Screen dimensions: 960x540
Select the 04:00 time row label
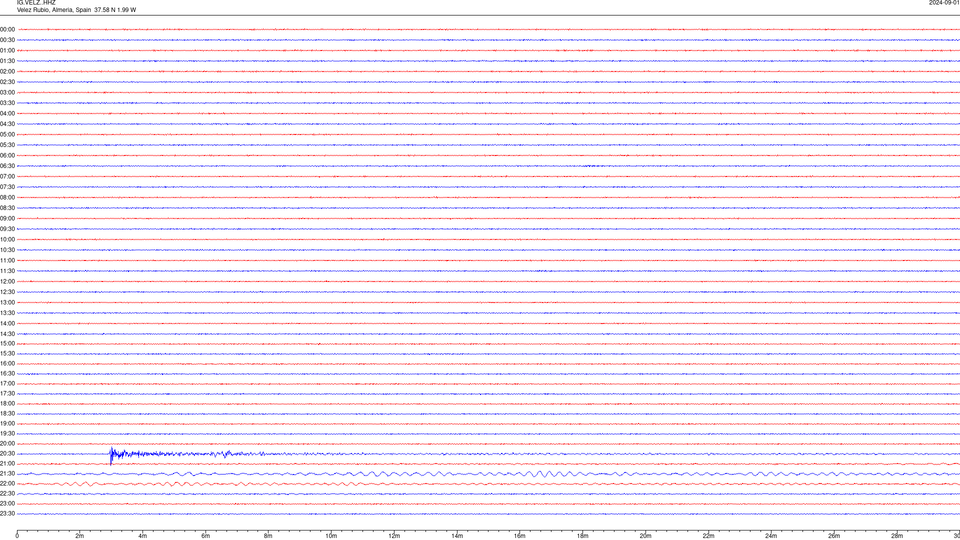[x=7, y=113]
